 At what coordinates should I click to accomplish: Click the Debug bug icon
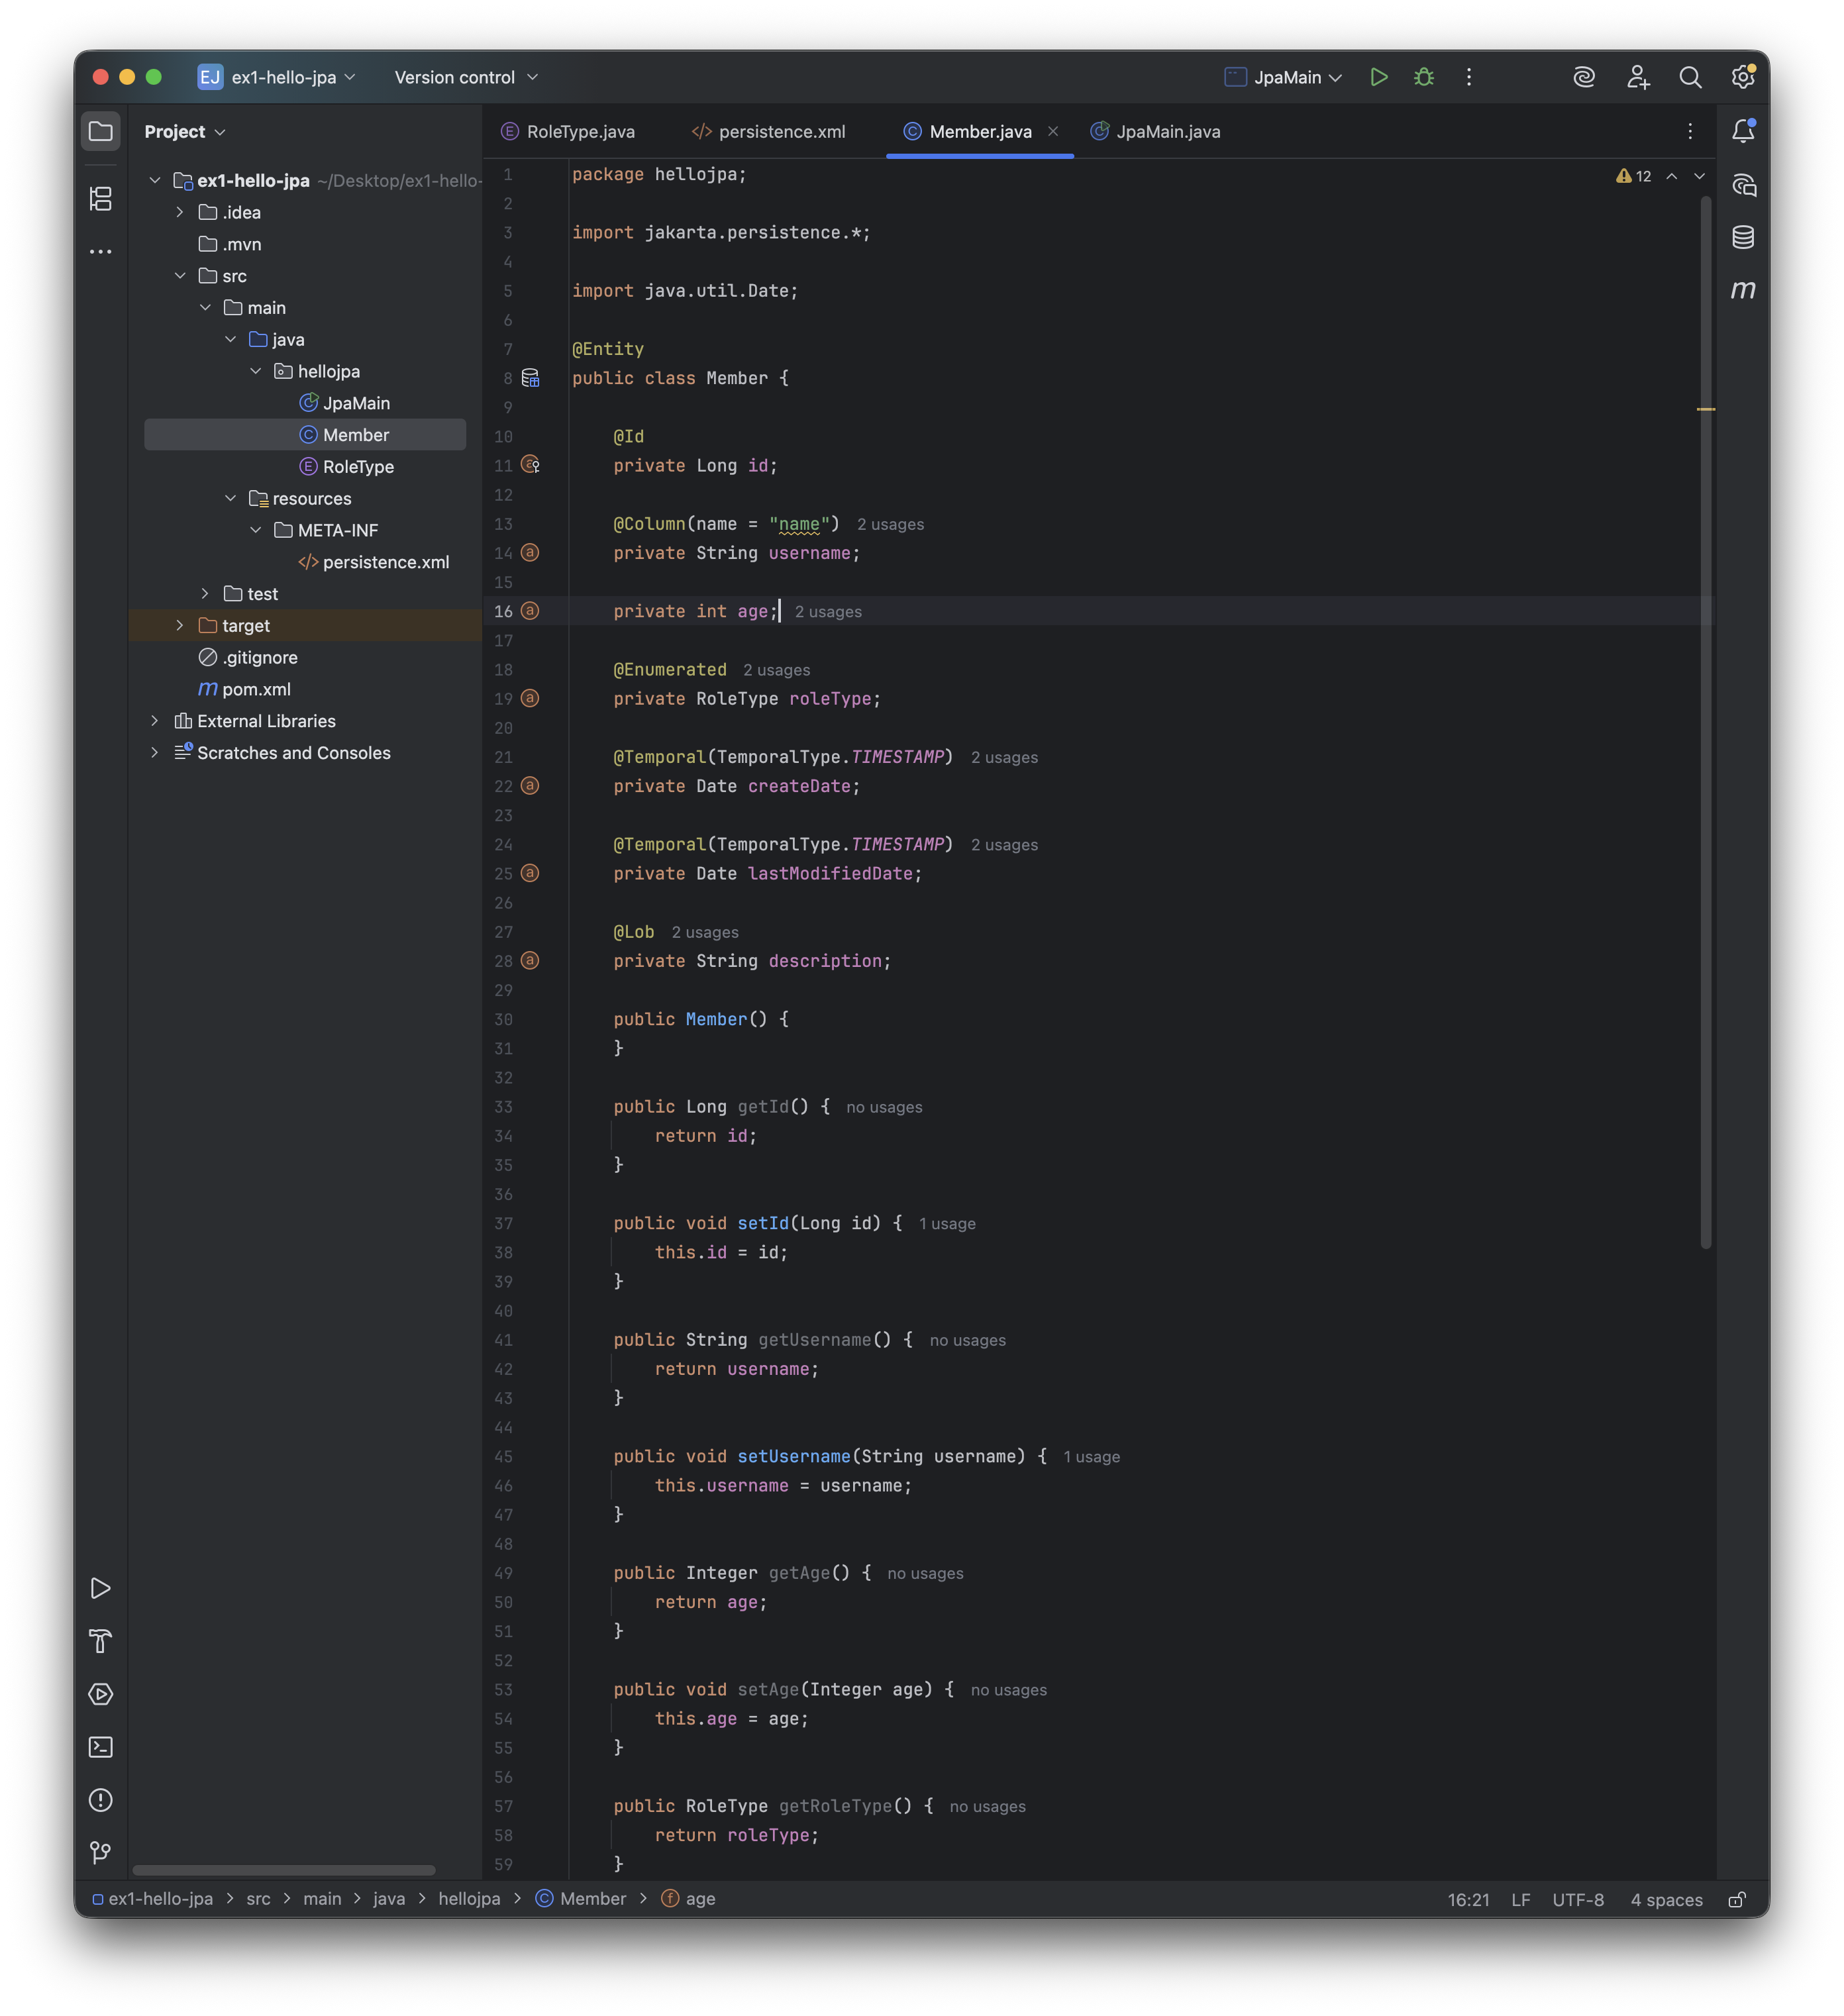coord(1424,77)
